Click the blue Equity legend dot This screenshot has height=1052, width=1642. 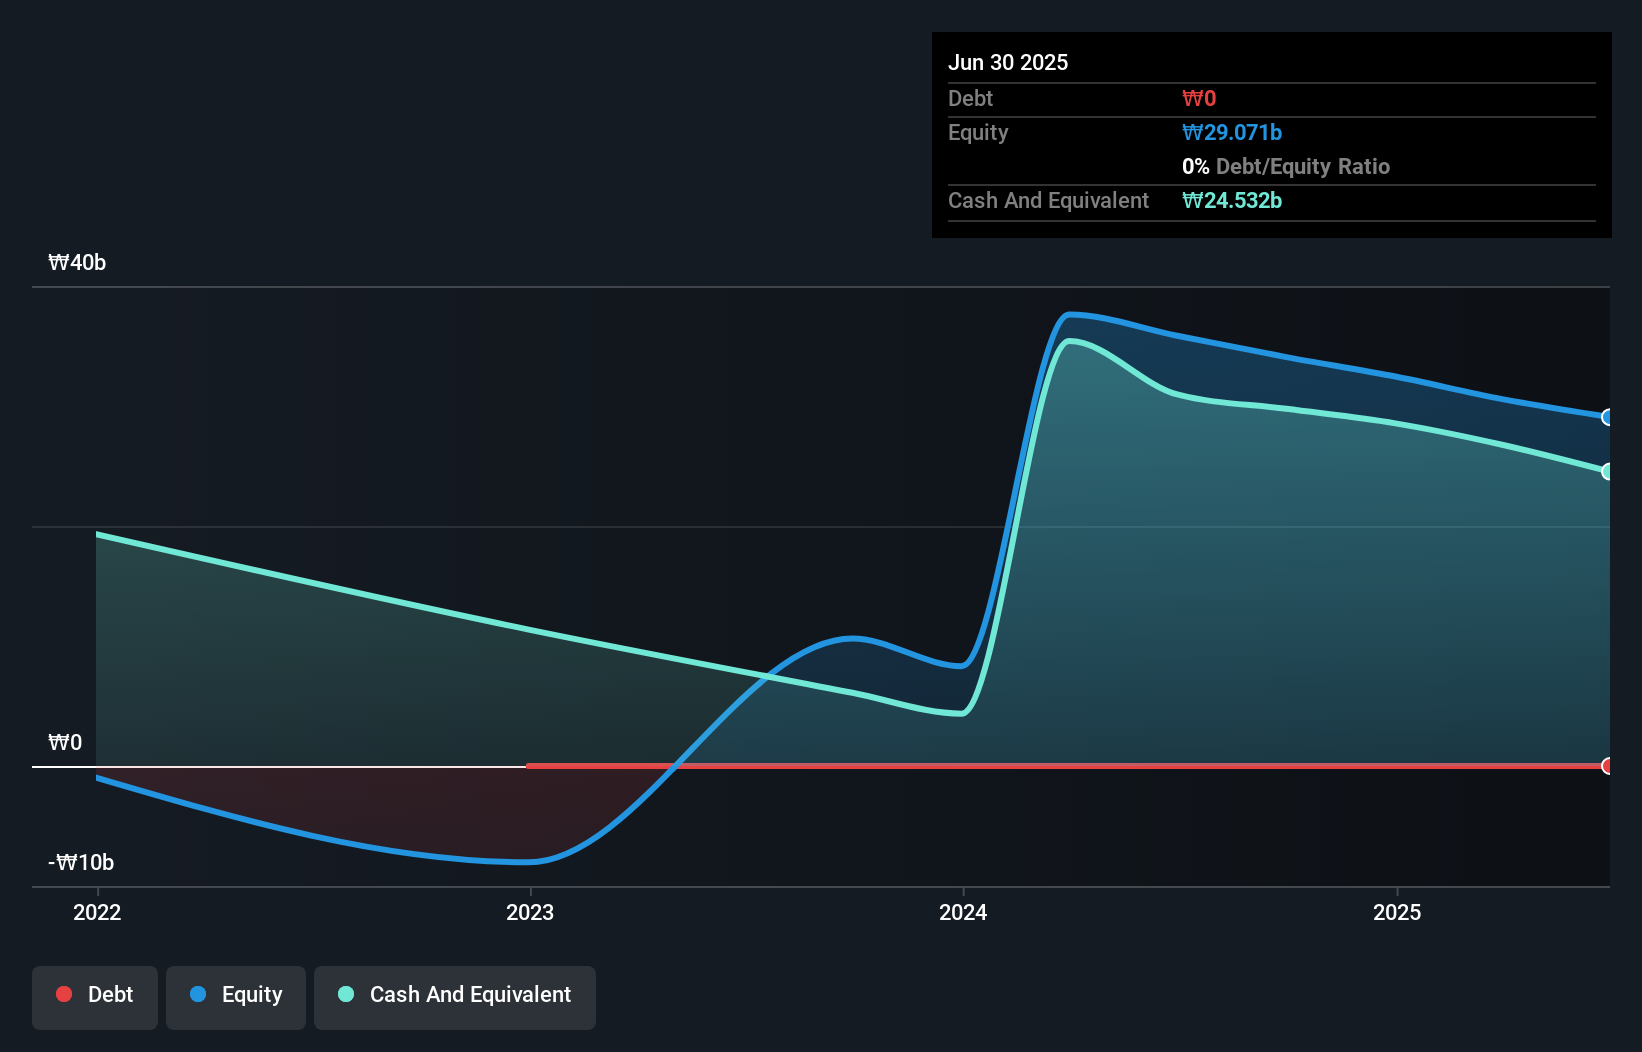[x=196, y=994]
